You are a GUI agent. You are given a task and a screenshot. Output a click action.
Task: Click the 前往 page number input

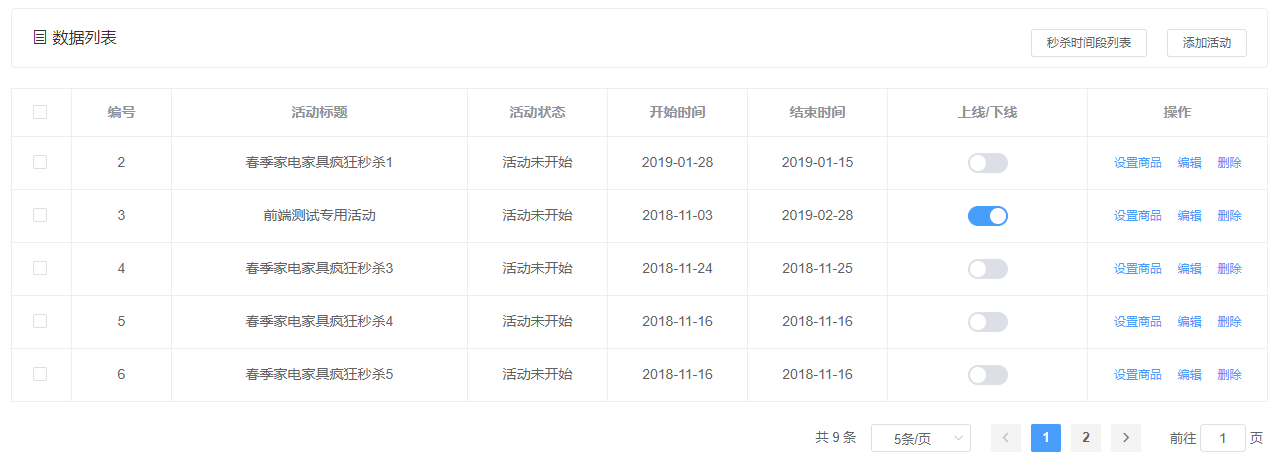pos(1222,438)
